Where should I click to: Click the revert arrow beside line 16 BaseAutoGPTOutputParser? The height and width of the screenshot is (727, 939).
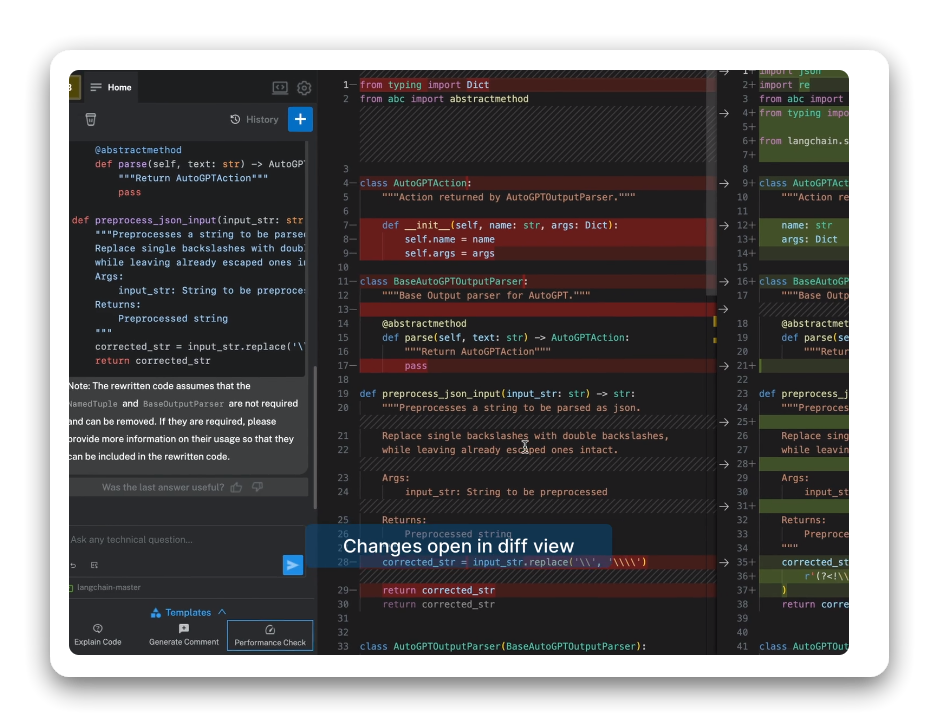(x=724, y=282)
